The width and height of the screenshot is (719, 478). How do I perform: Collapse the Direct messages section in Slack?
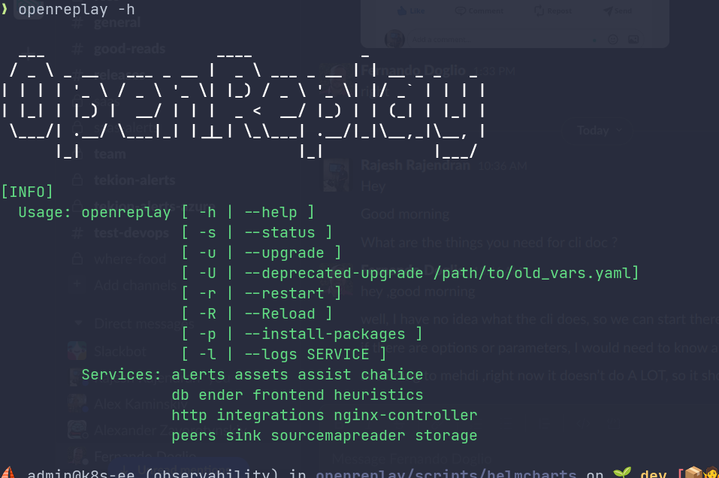tap(78, 323)
